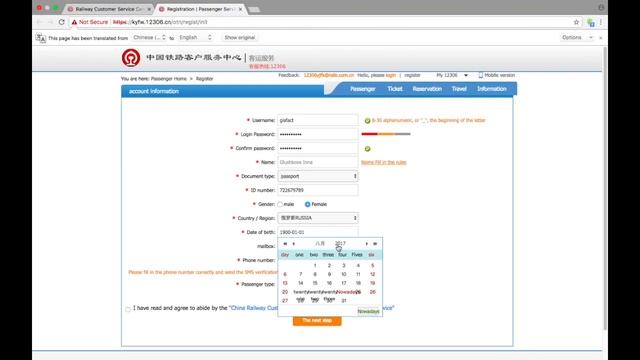Open the China Railway Customer service terms link

(254, 308)
